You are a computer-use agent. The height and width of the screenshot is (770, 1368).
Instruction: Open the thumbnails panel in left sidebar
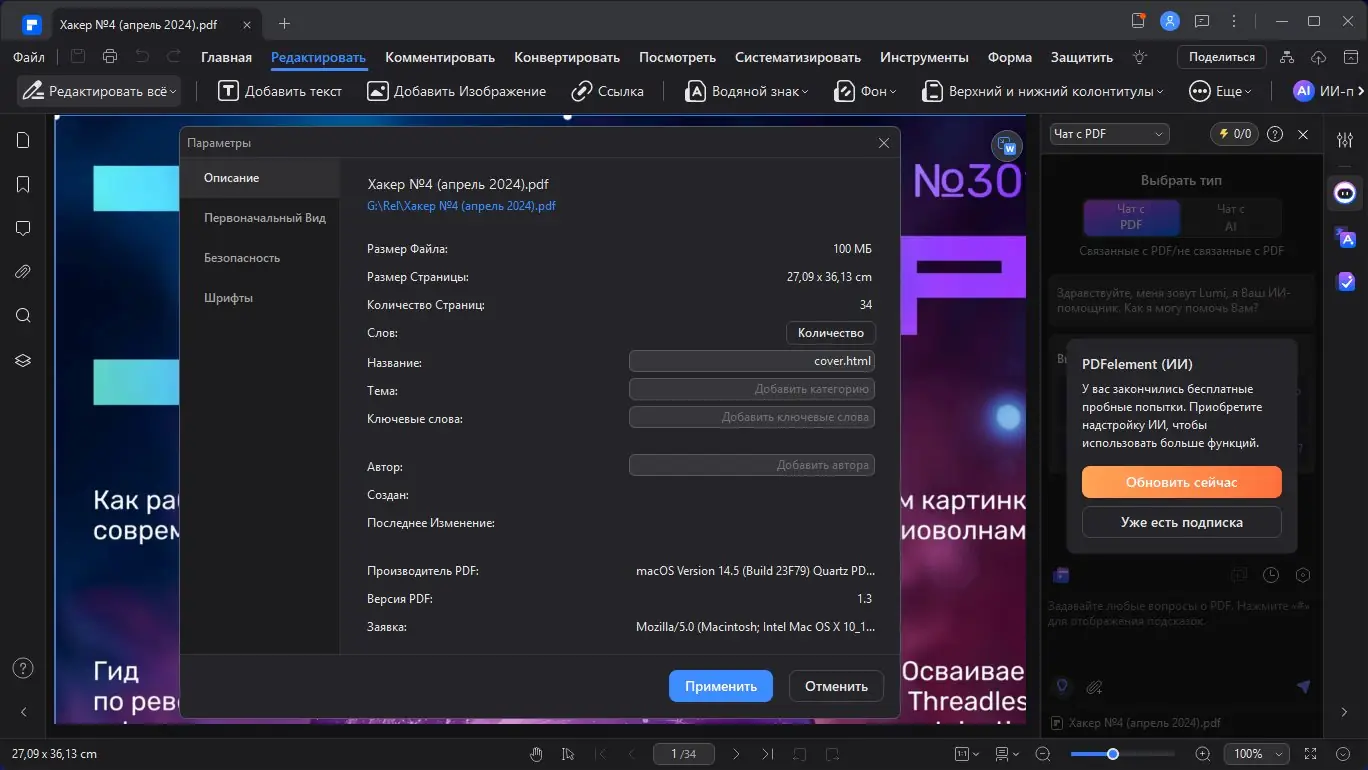(x=23, y=140)
